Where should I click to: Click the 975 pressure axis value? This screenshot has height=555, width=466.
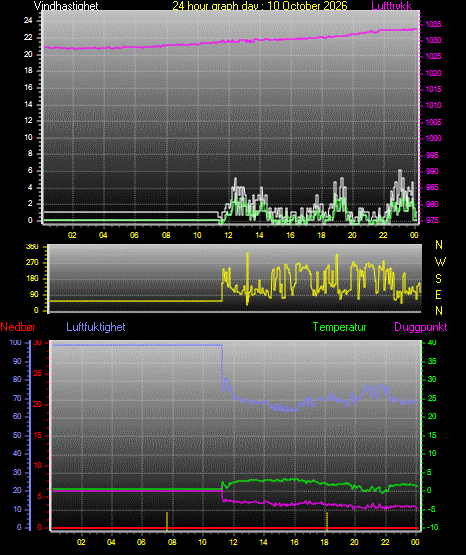coord(432,220)
